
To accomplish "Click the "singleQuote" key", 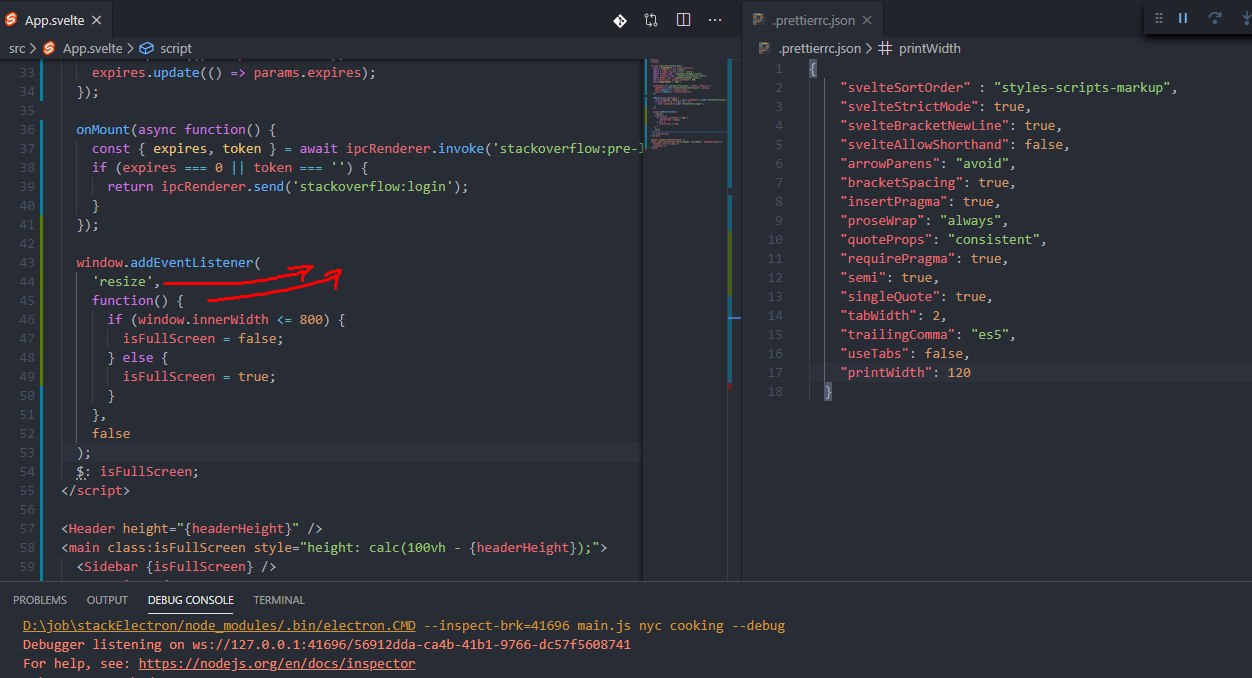I will point(894,297).
